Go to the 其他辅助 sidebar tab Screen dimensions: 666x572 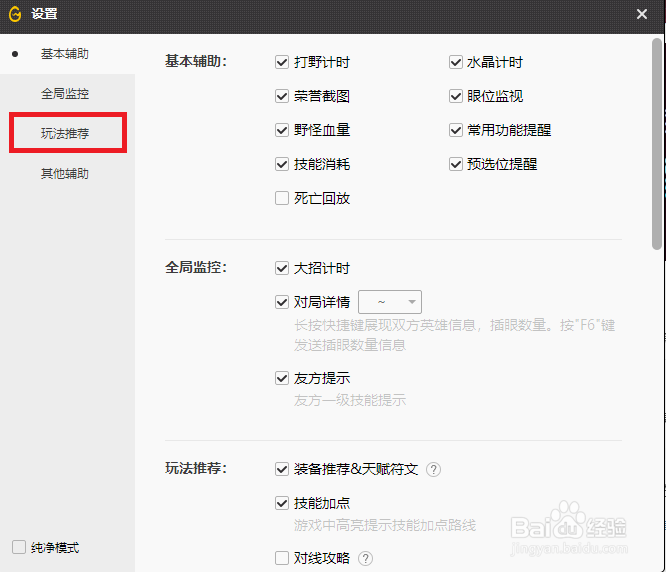tap(65, 173)
